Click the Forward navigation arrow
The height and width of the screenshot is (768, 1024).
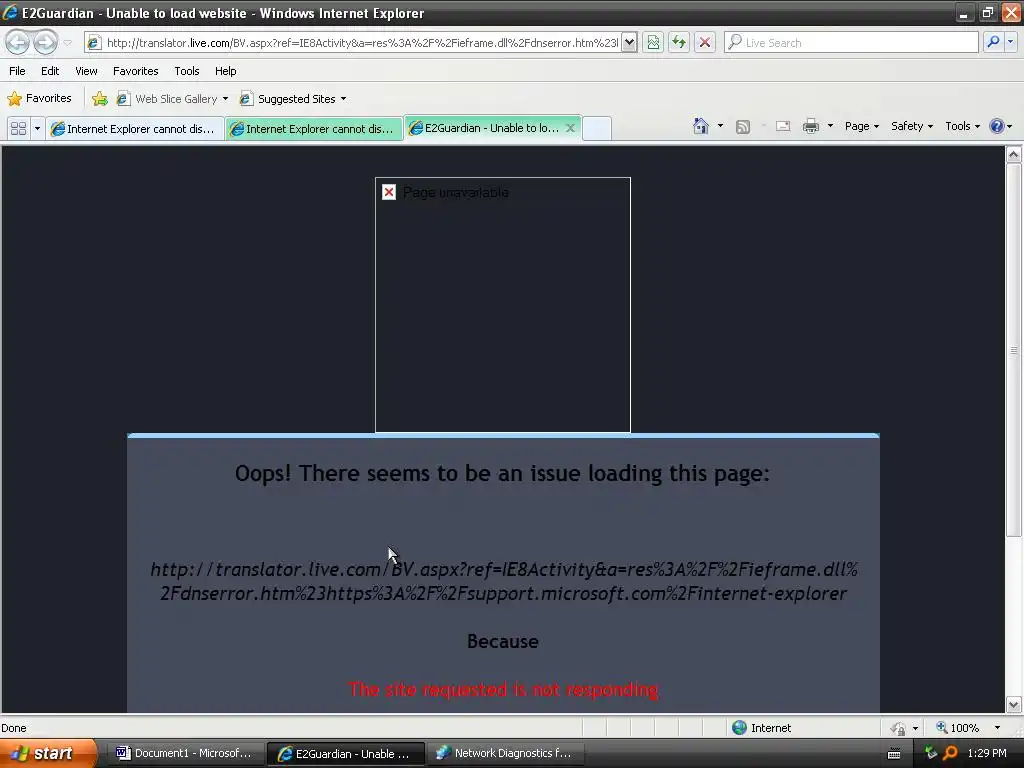point(45,43)
